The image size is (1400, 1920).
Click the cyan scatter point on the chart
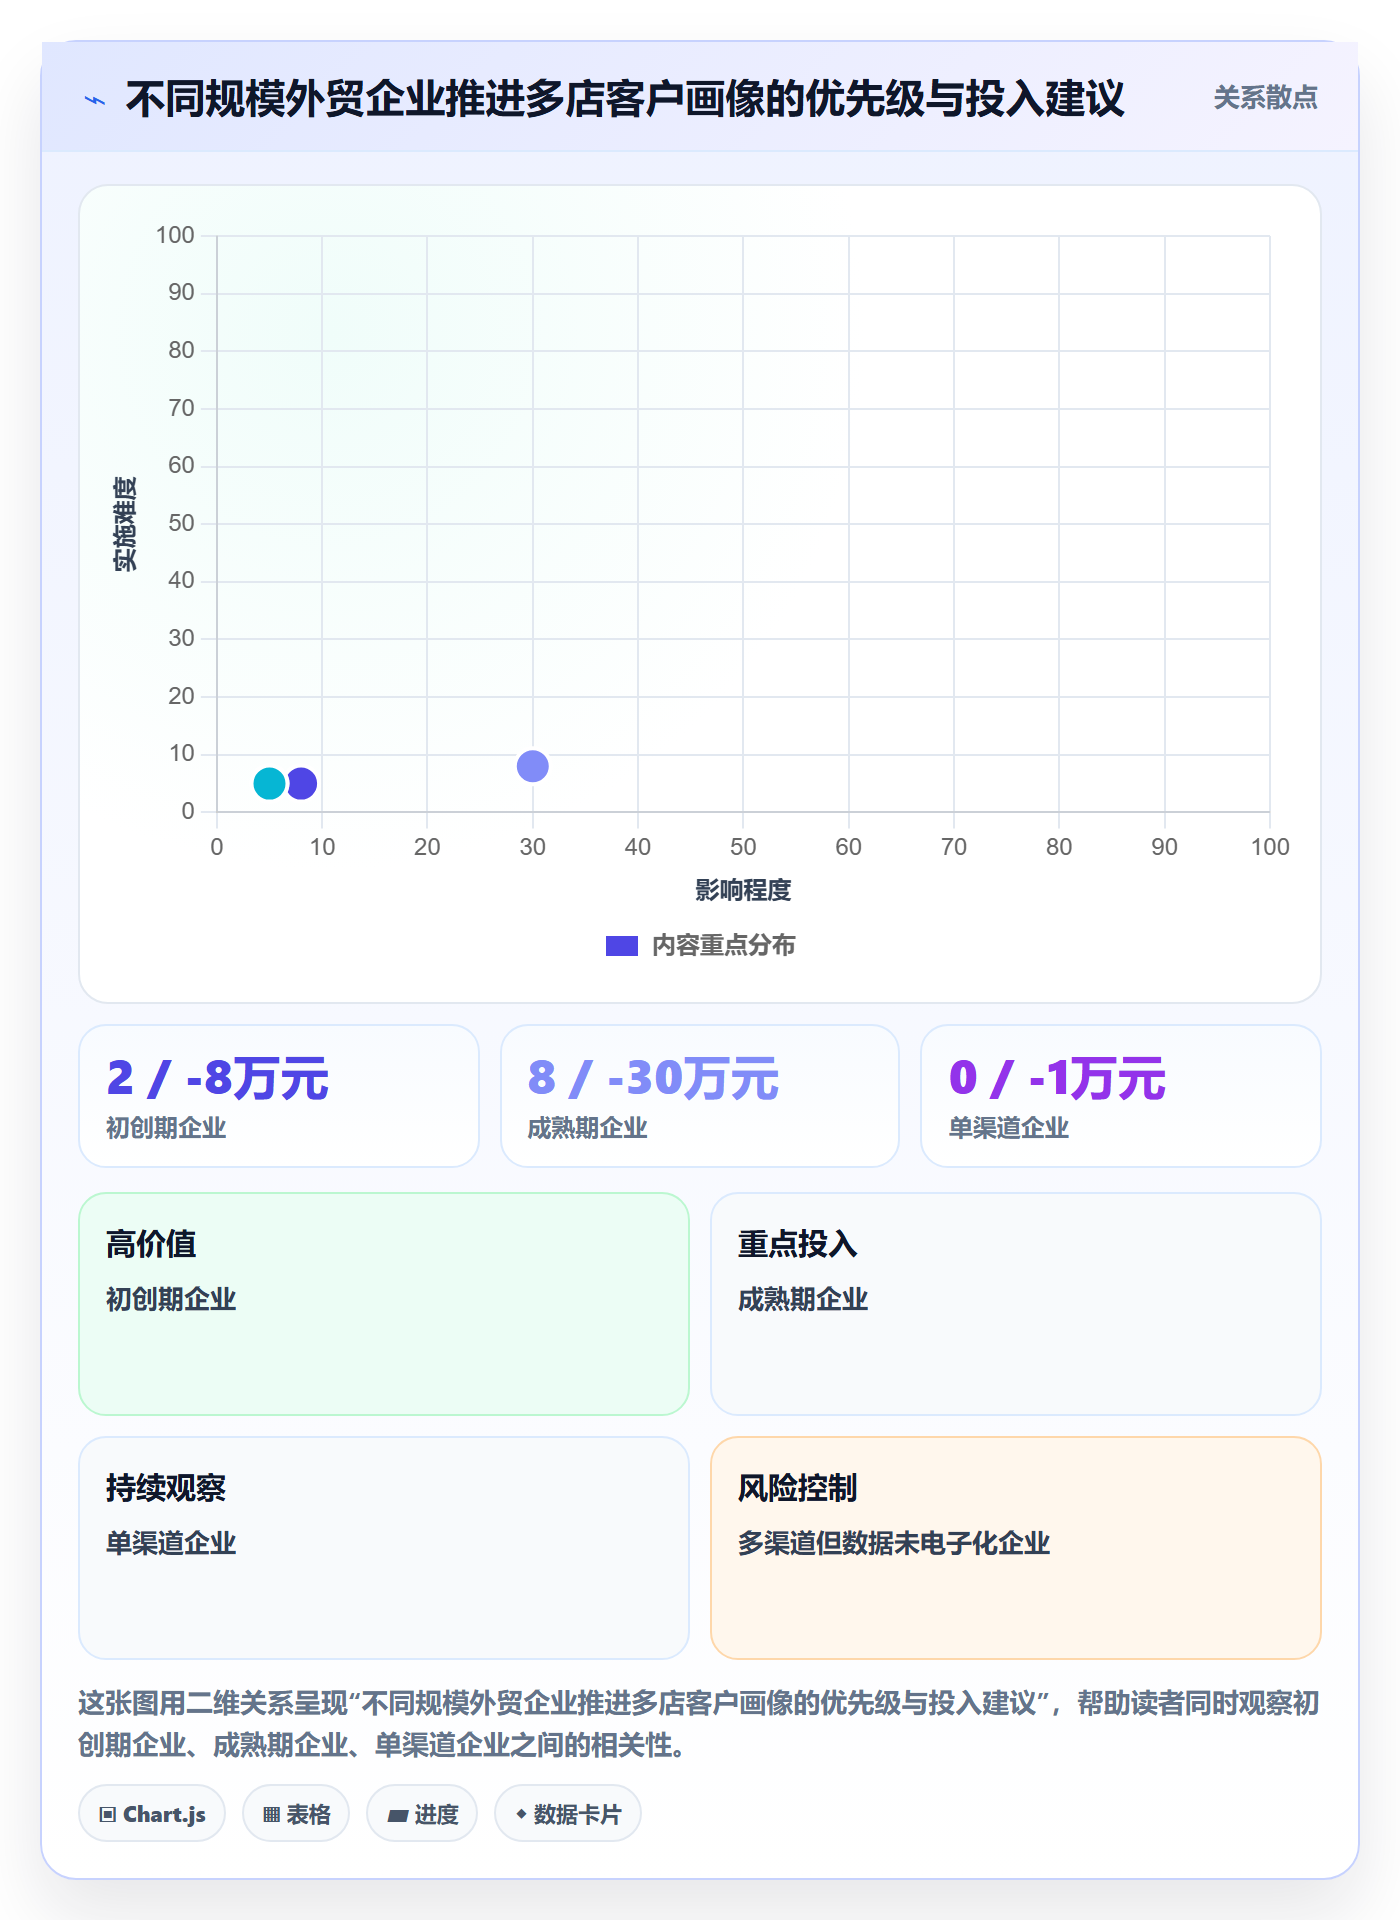tap(269, 783)
